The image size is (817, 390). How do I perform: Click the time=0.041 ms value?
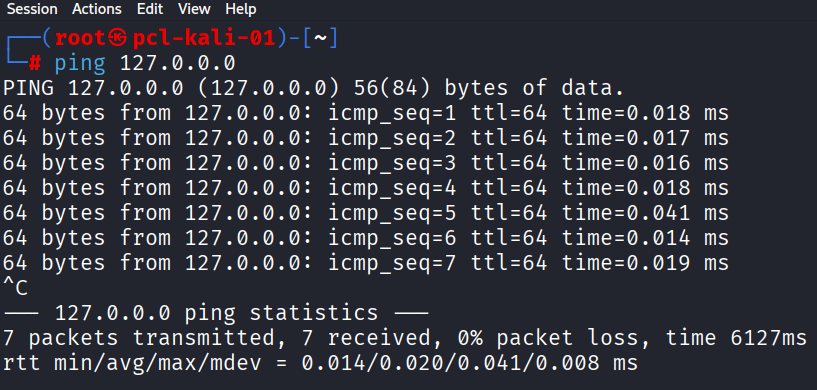click(645, 213)
